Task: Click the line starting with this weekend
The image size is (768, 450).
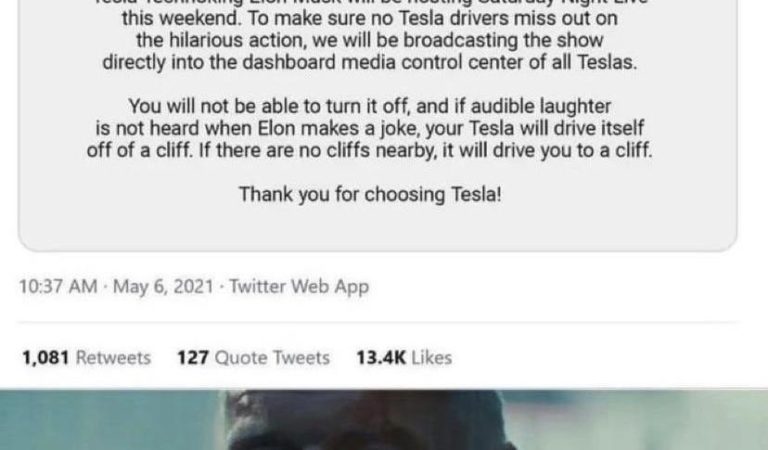Action: [370, 19]
